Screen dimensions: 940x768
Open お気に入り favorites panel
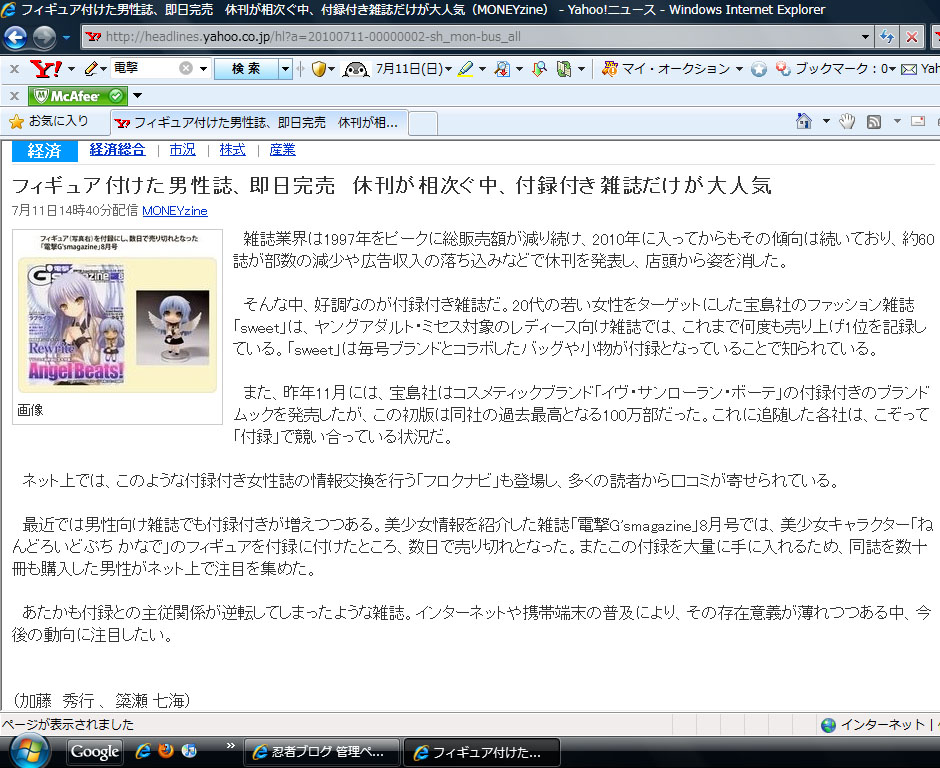(x=49, y=121)
